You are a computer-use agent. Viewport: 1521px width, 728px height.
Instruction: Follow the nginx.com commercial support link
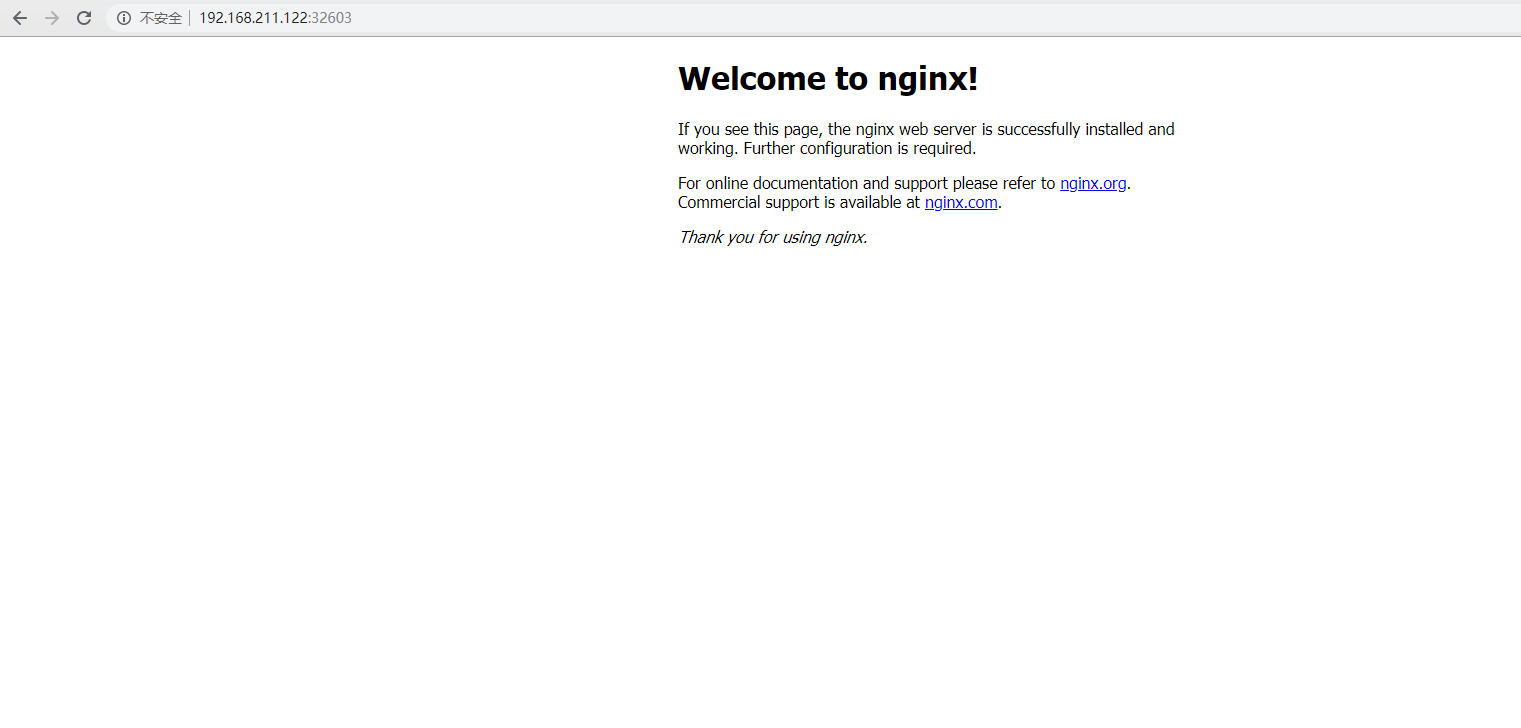click(x=961, y=202)
